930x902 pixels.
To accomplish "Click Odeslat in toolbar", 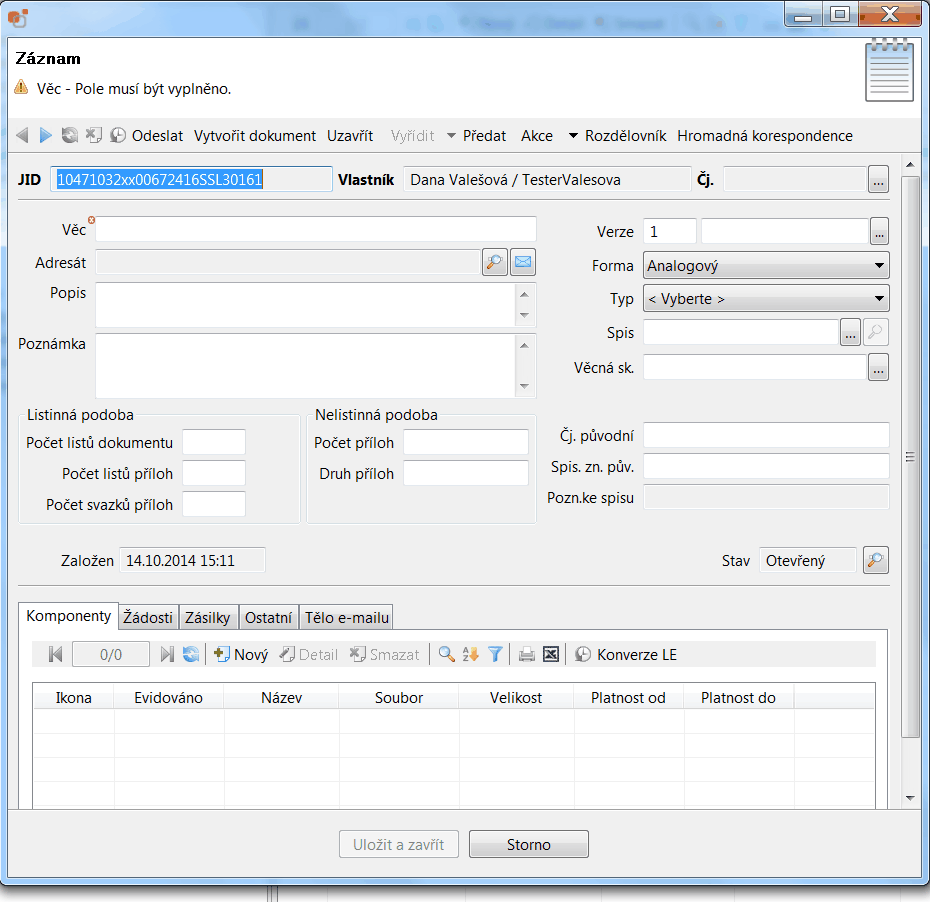I will click(157, 136).
